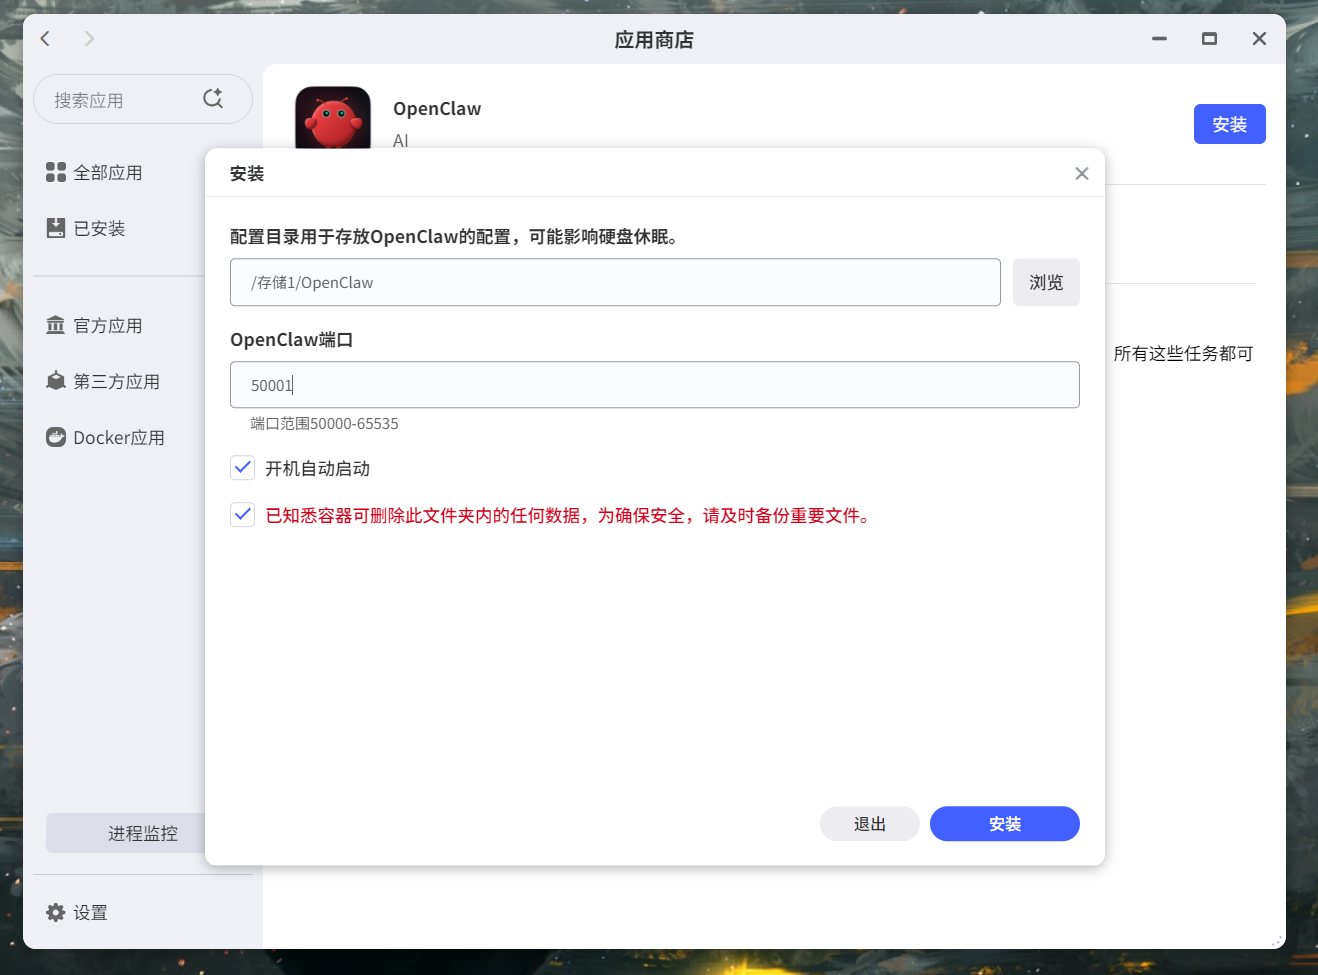
Task: Click 退出 to cancel installation
Action: pos(869,823)
